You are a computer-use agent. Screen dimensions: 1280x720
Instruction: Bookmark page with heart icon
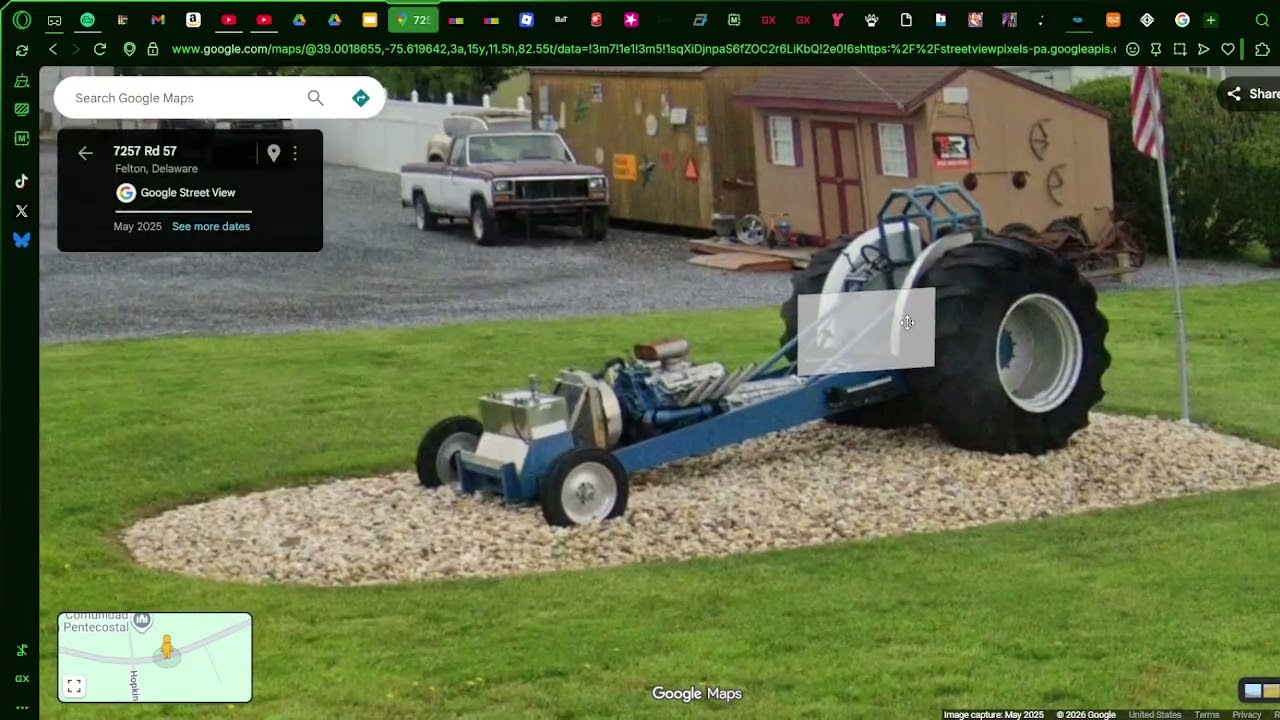pyautogui.click(x=1228, y=49)
